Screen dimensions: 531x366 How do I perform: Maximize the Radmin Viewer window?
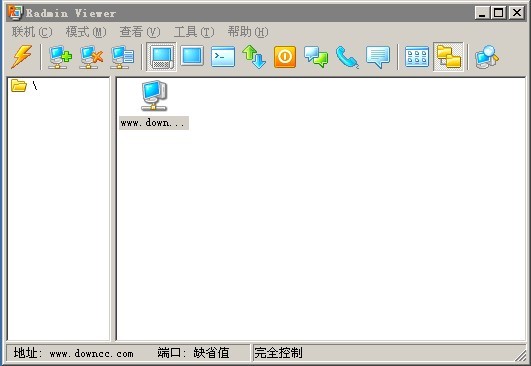[498, 13]
